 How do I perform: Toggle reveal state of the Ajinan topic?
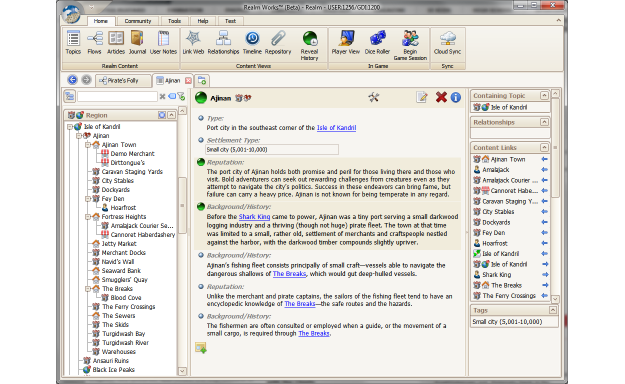(x=201, y=97)
